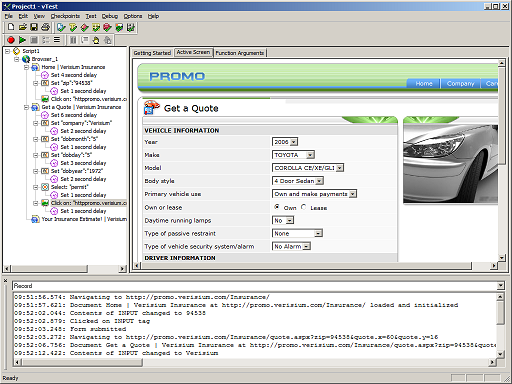
Task: Click the grayed checklist toolbar icon
Action: pyautogui.click(x=46, y=40)
